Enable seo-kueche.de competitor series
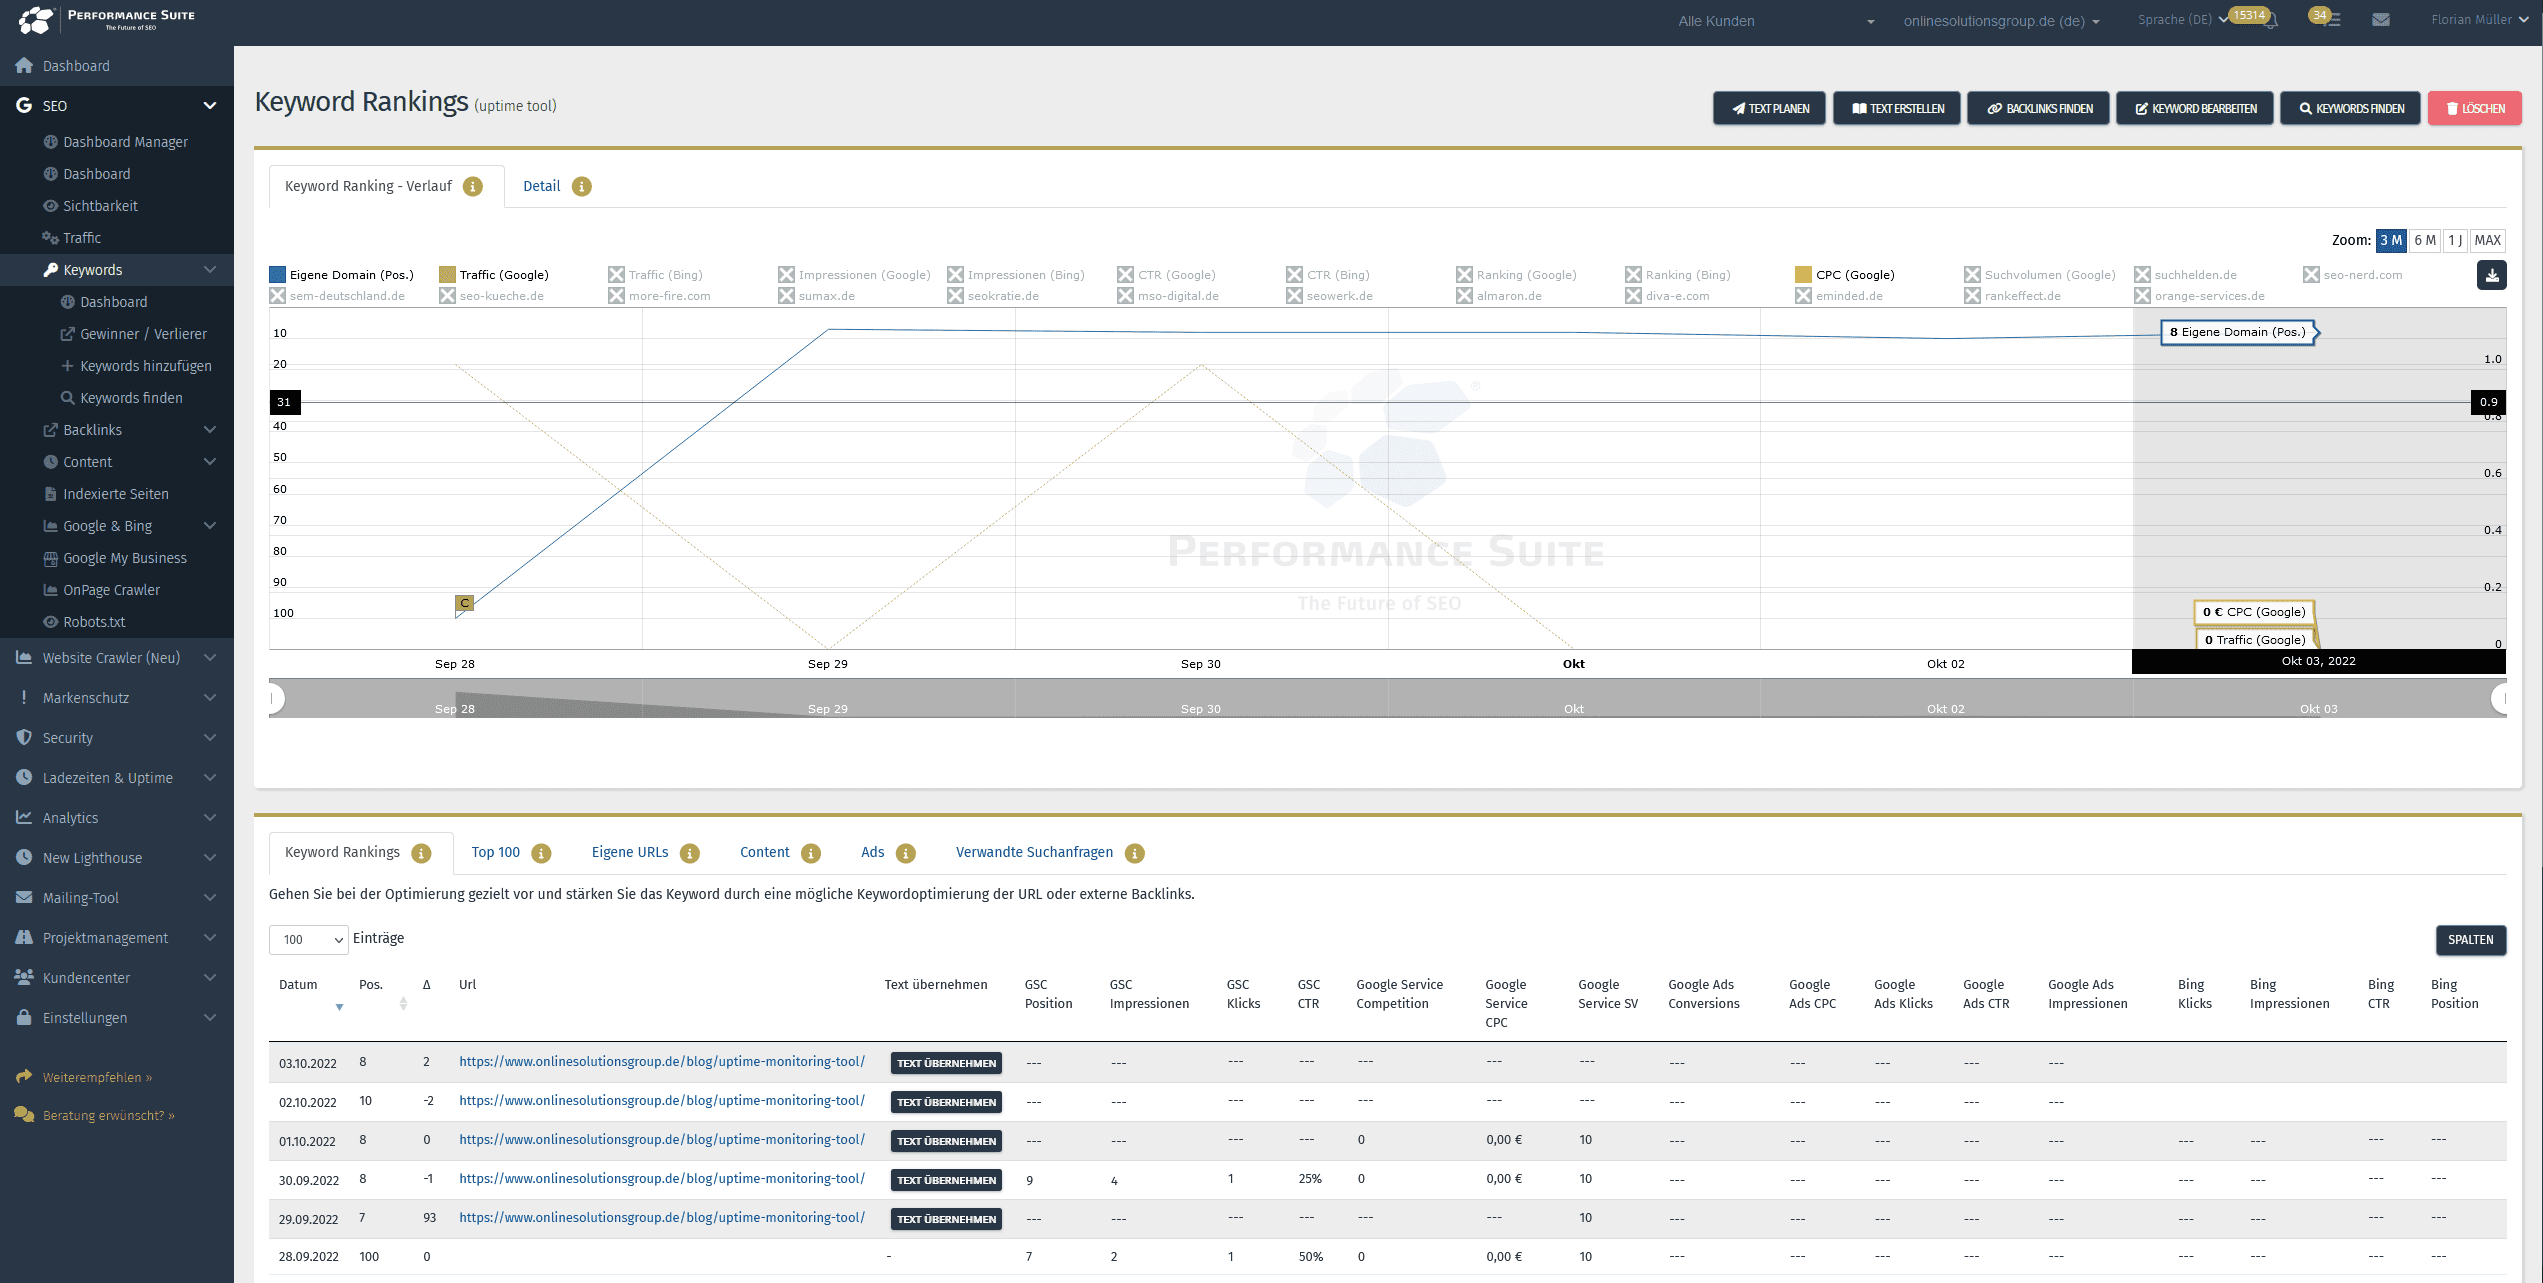2543x1283 pixels. [491, 296]
